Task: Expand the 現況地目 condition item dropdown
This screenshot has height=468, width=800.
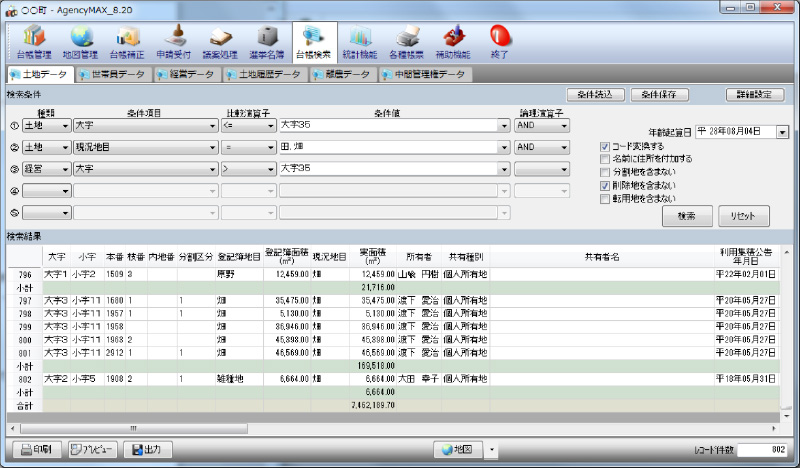Action: pyautogui.click(x=213, y=147)
